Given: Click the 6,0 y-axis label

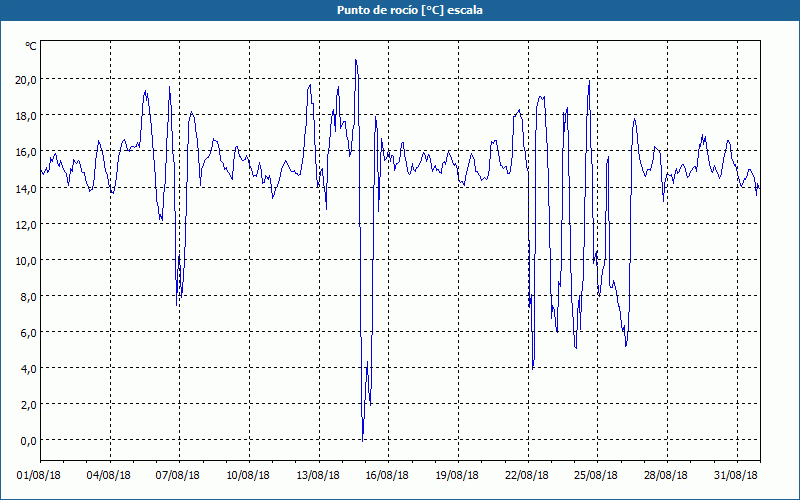Looking at the screenshot, I should point(30,333).
